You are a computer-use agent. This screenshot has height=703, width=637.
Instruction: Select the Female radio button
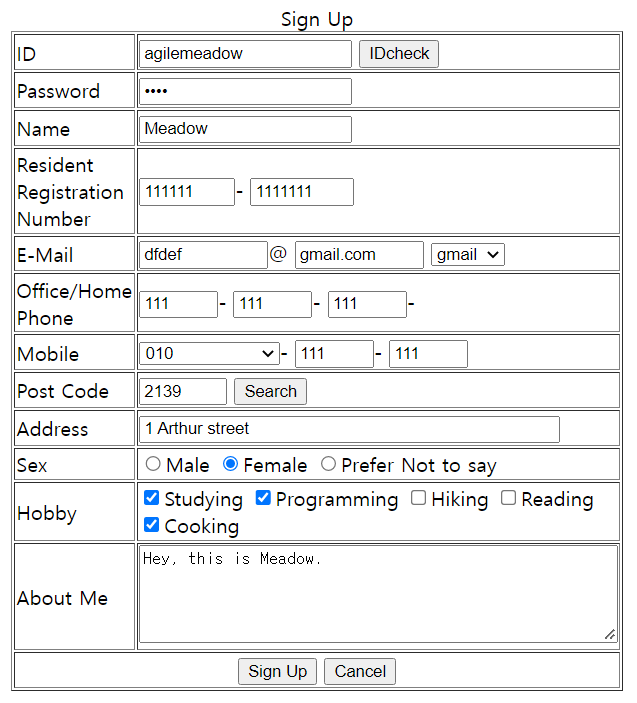point(230,464)
